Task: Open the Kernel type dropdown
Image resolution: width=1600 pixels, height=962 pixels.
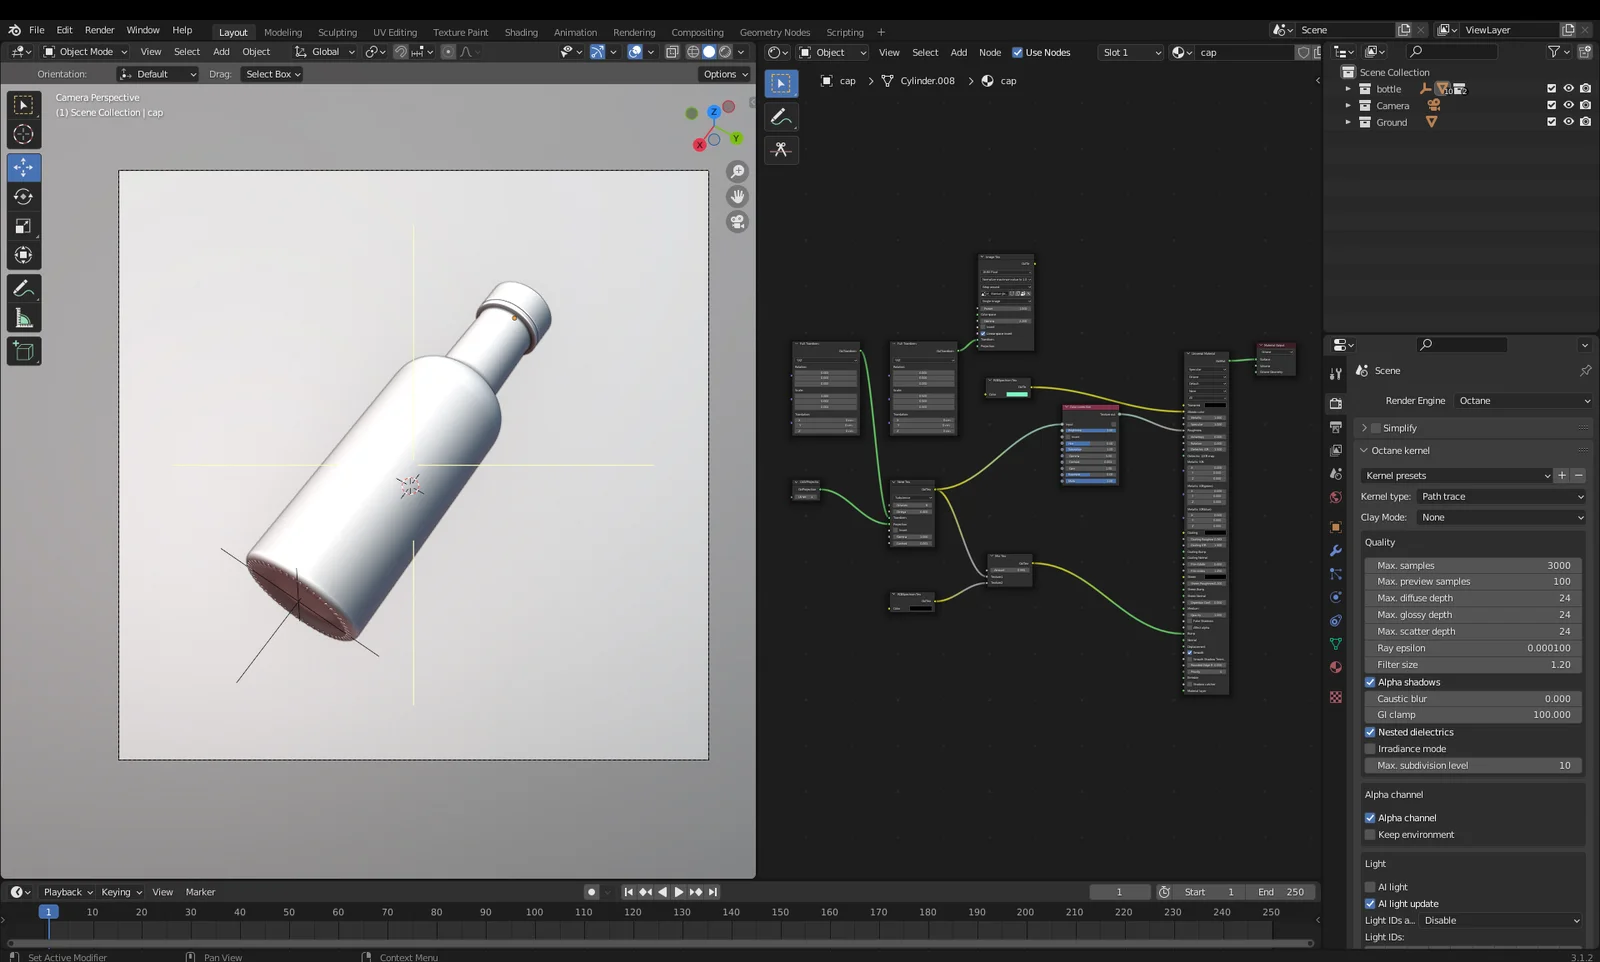Action: 1500,496
